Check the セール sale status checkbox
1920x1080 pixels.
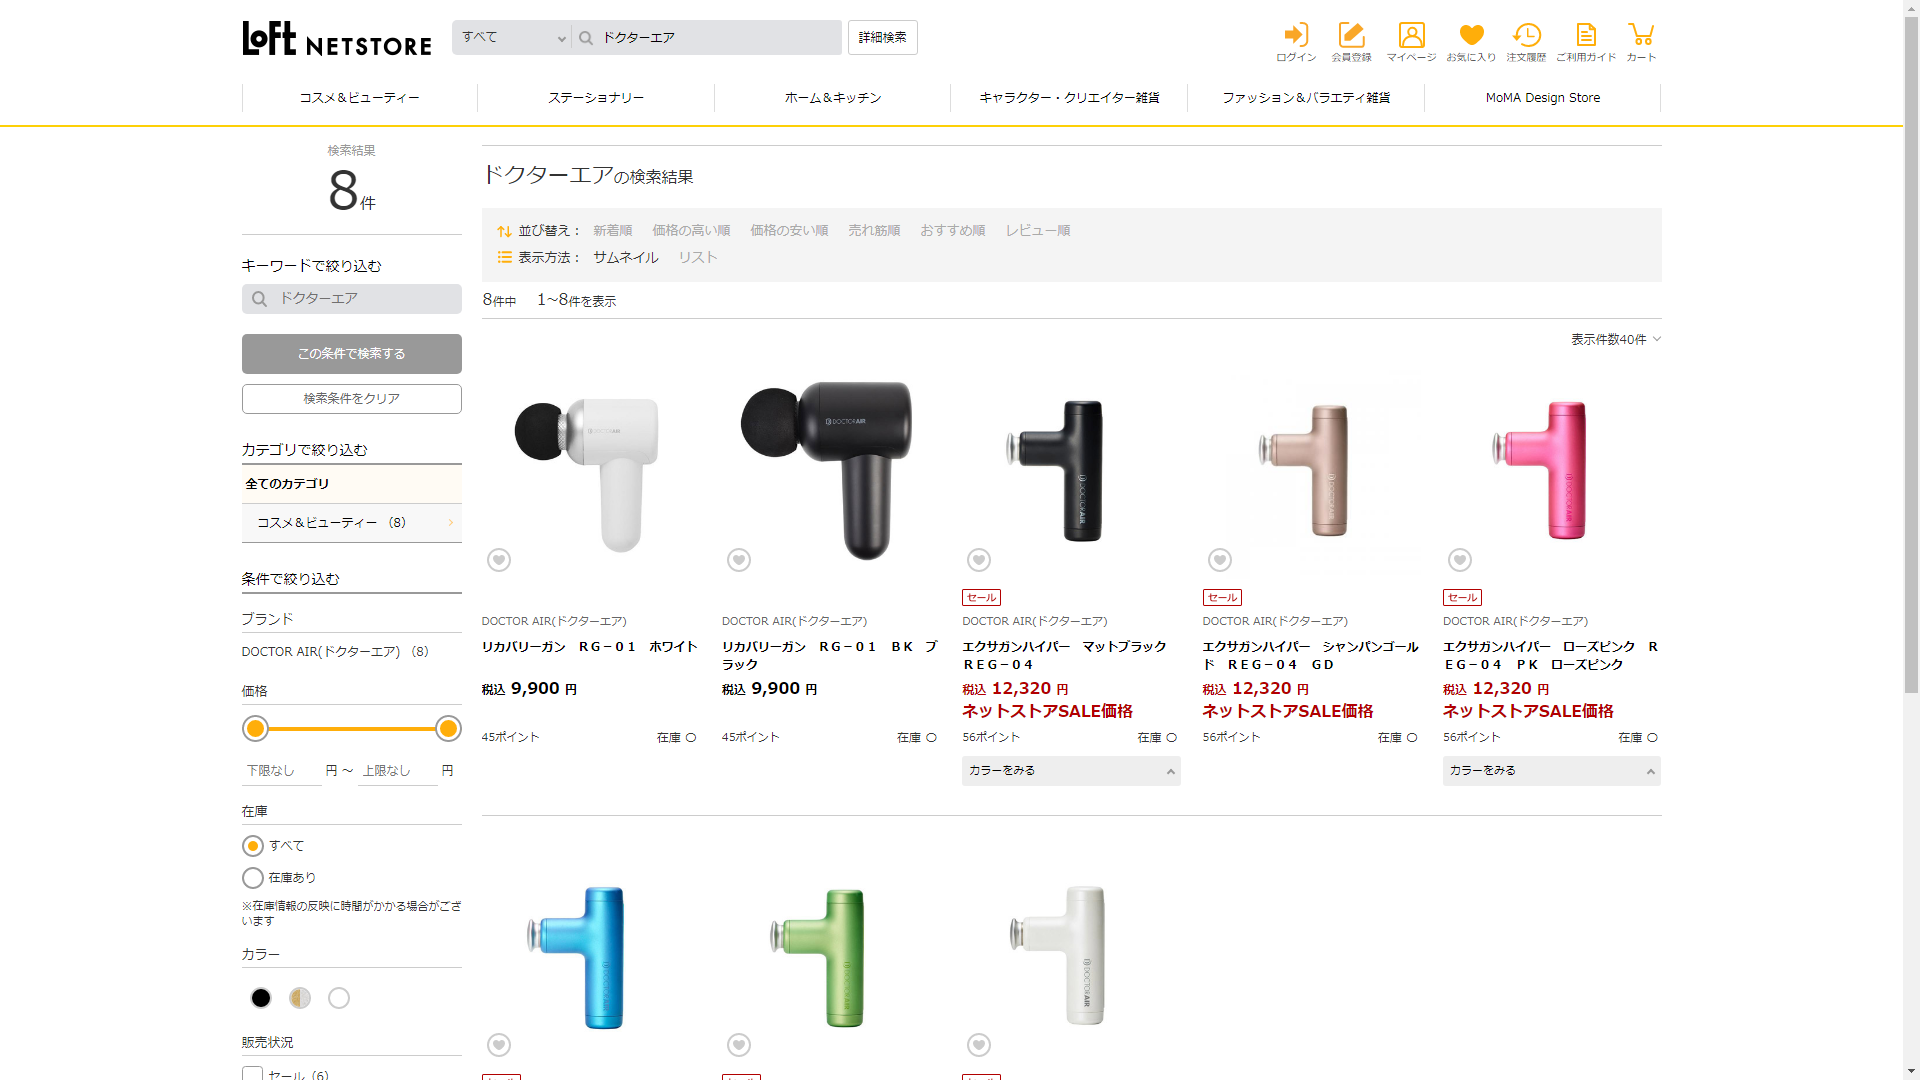pyautogui.click(x=252, y=1074)
